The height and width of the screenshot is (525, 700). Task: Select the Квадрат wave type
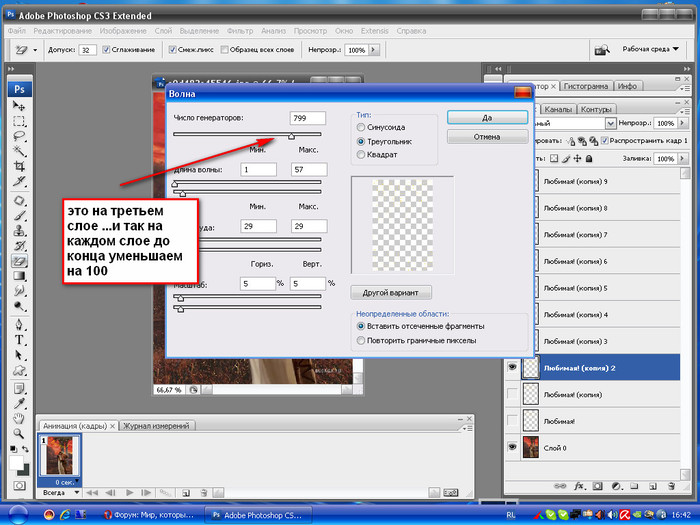tap(361, 155)
